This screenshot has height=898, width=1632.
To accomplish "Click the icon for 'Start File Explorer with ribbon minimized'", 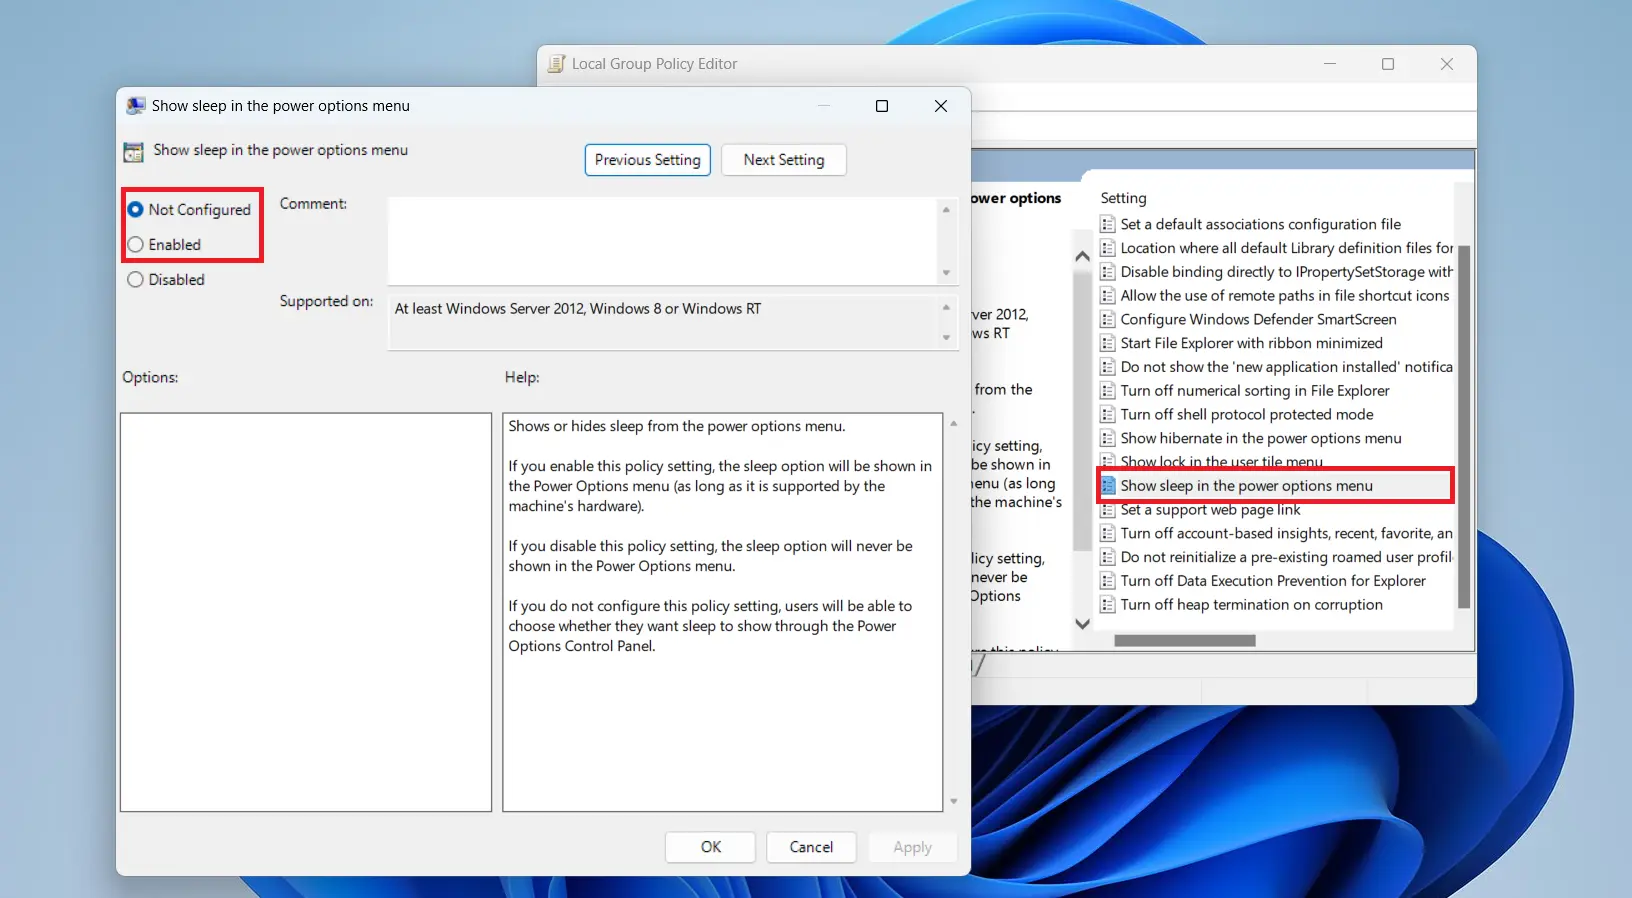I will [1107, 343].
